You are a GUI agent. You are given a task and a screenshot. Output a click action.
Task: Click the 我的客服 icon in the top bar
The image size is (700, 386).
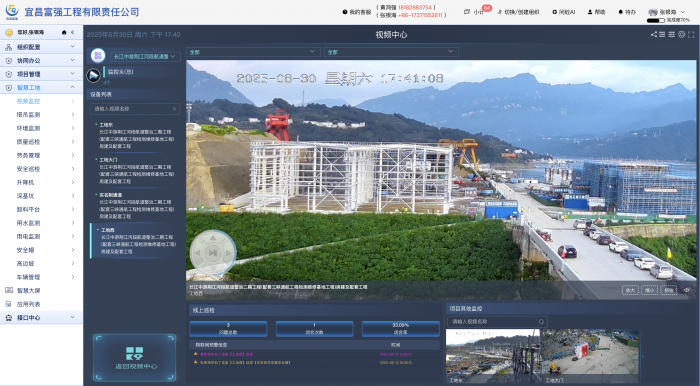click(345, 12)
